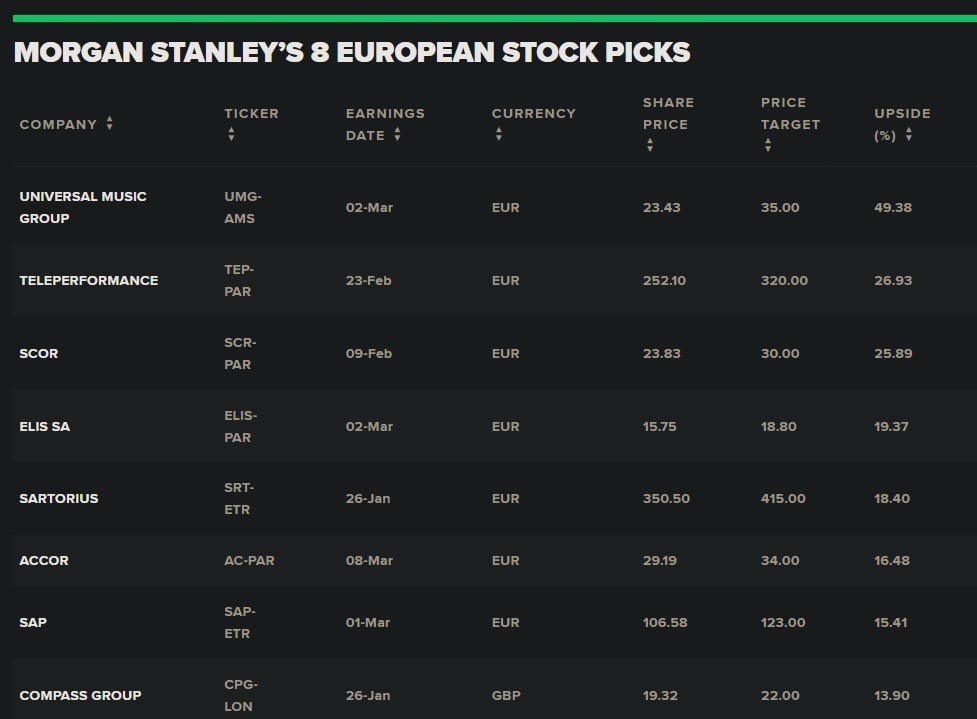
Task: Click the Accor company name
Action: (x=44, y=560)
